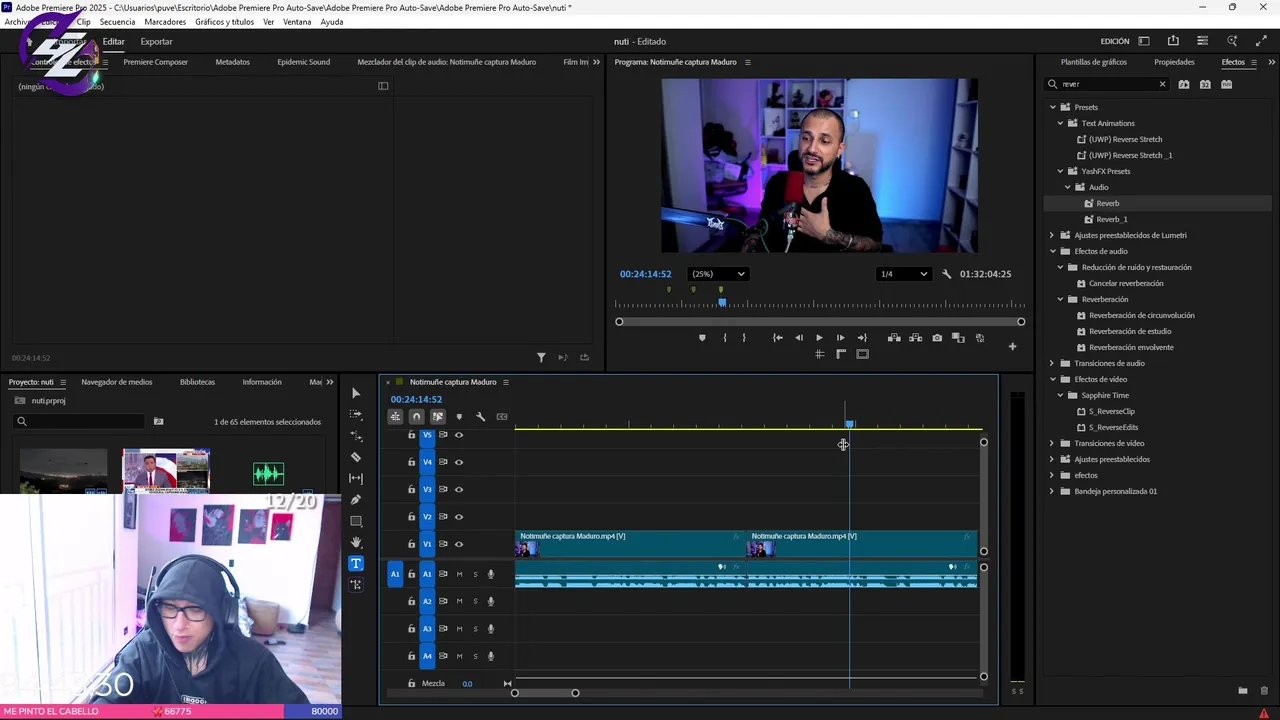Click Extract button in Program monitor
Image resolution: width=1280 pixels, height=720 pixels.
[916, 338]
